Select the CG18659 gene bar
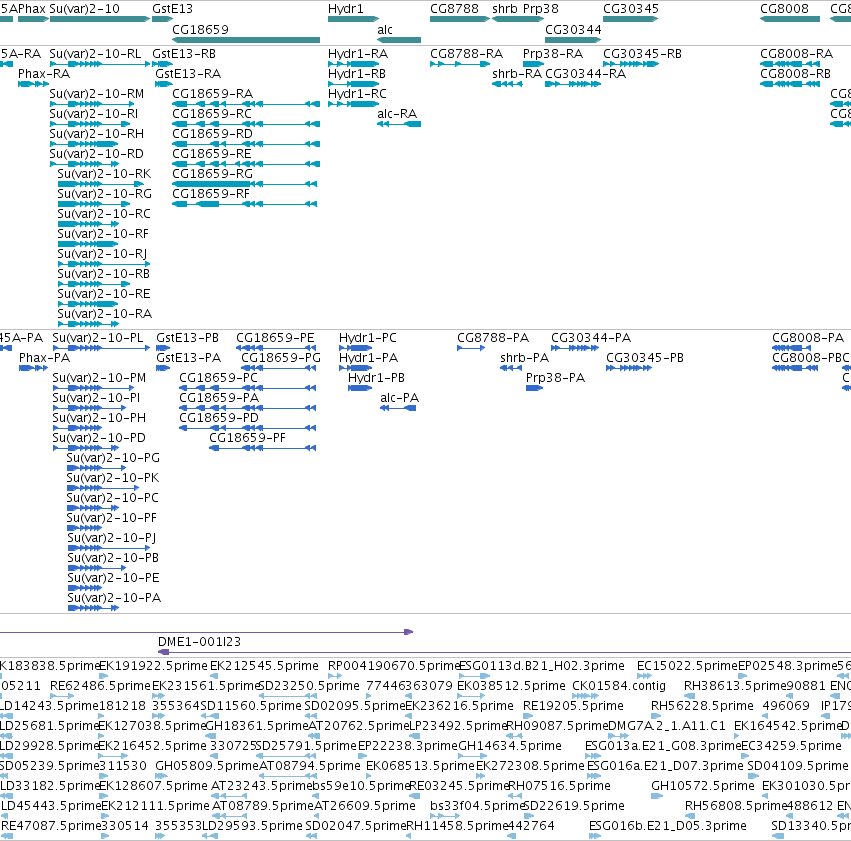Viewport: 851px width, 841px height. click(x=246, y=40)
